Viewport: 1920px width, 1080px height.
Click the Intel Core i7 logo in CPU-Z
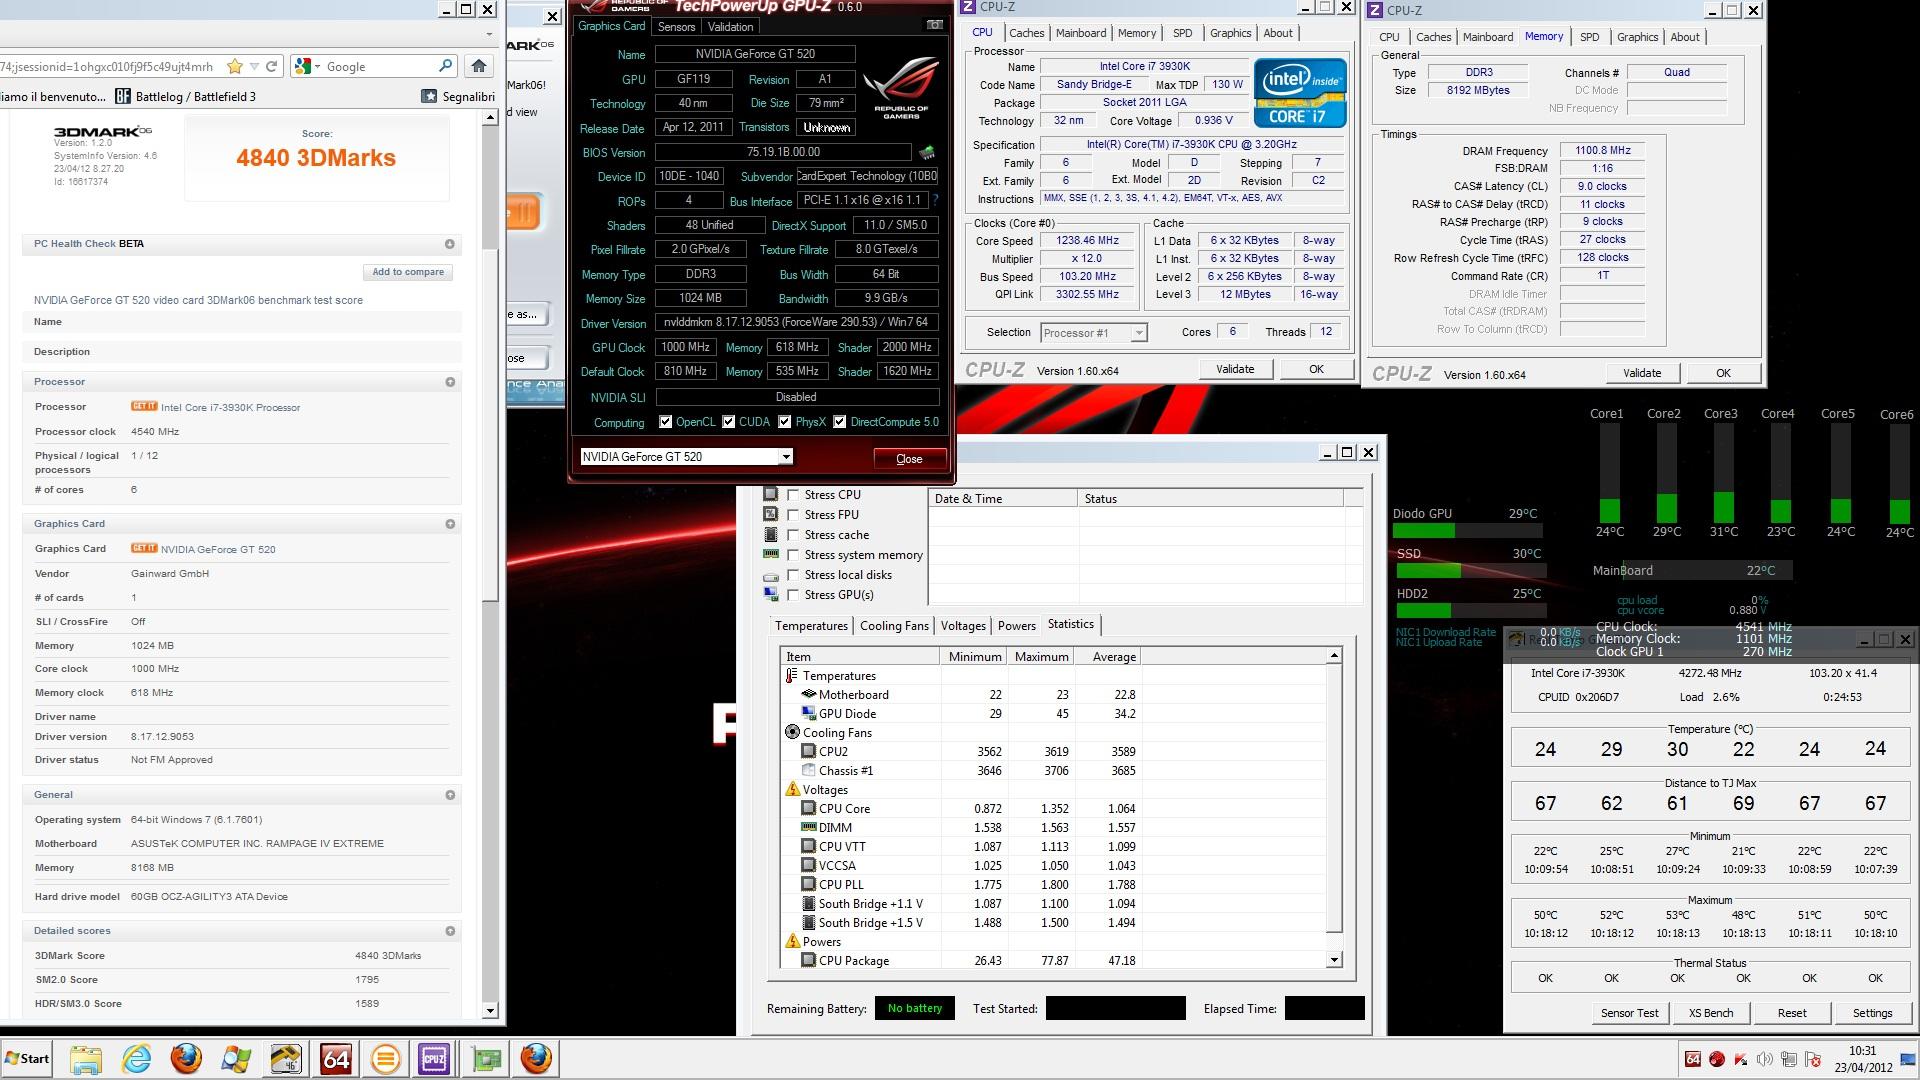(1300, 92)
